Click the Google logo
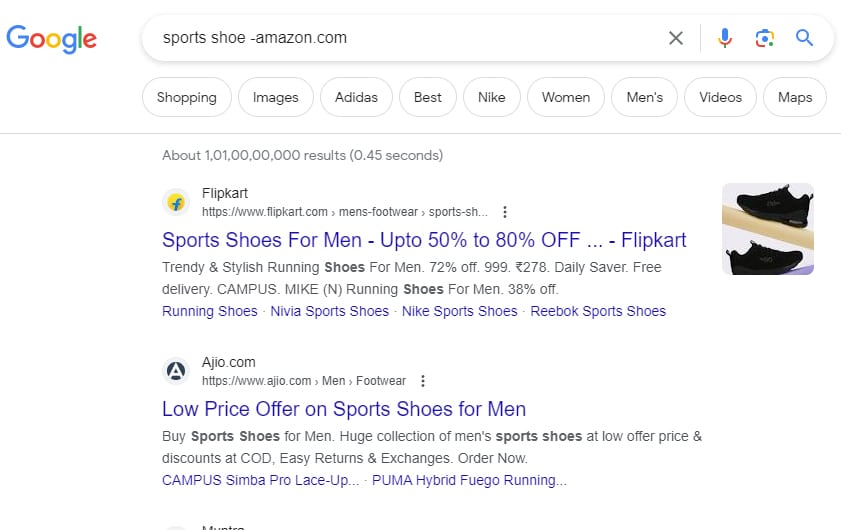This screenshot has width=841, height=530. point(51,39)
